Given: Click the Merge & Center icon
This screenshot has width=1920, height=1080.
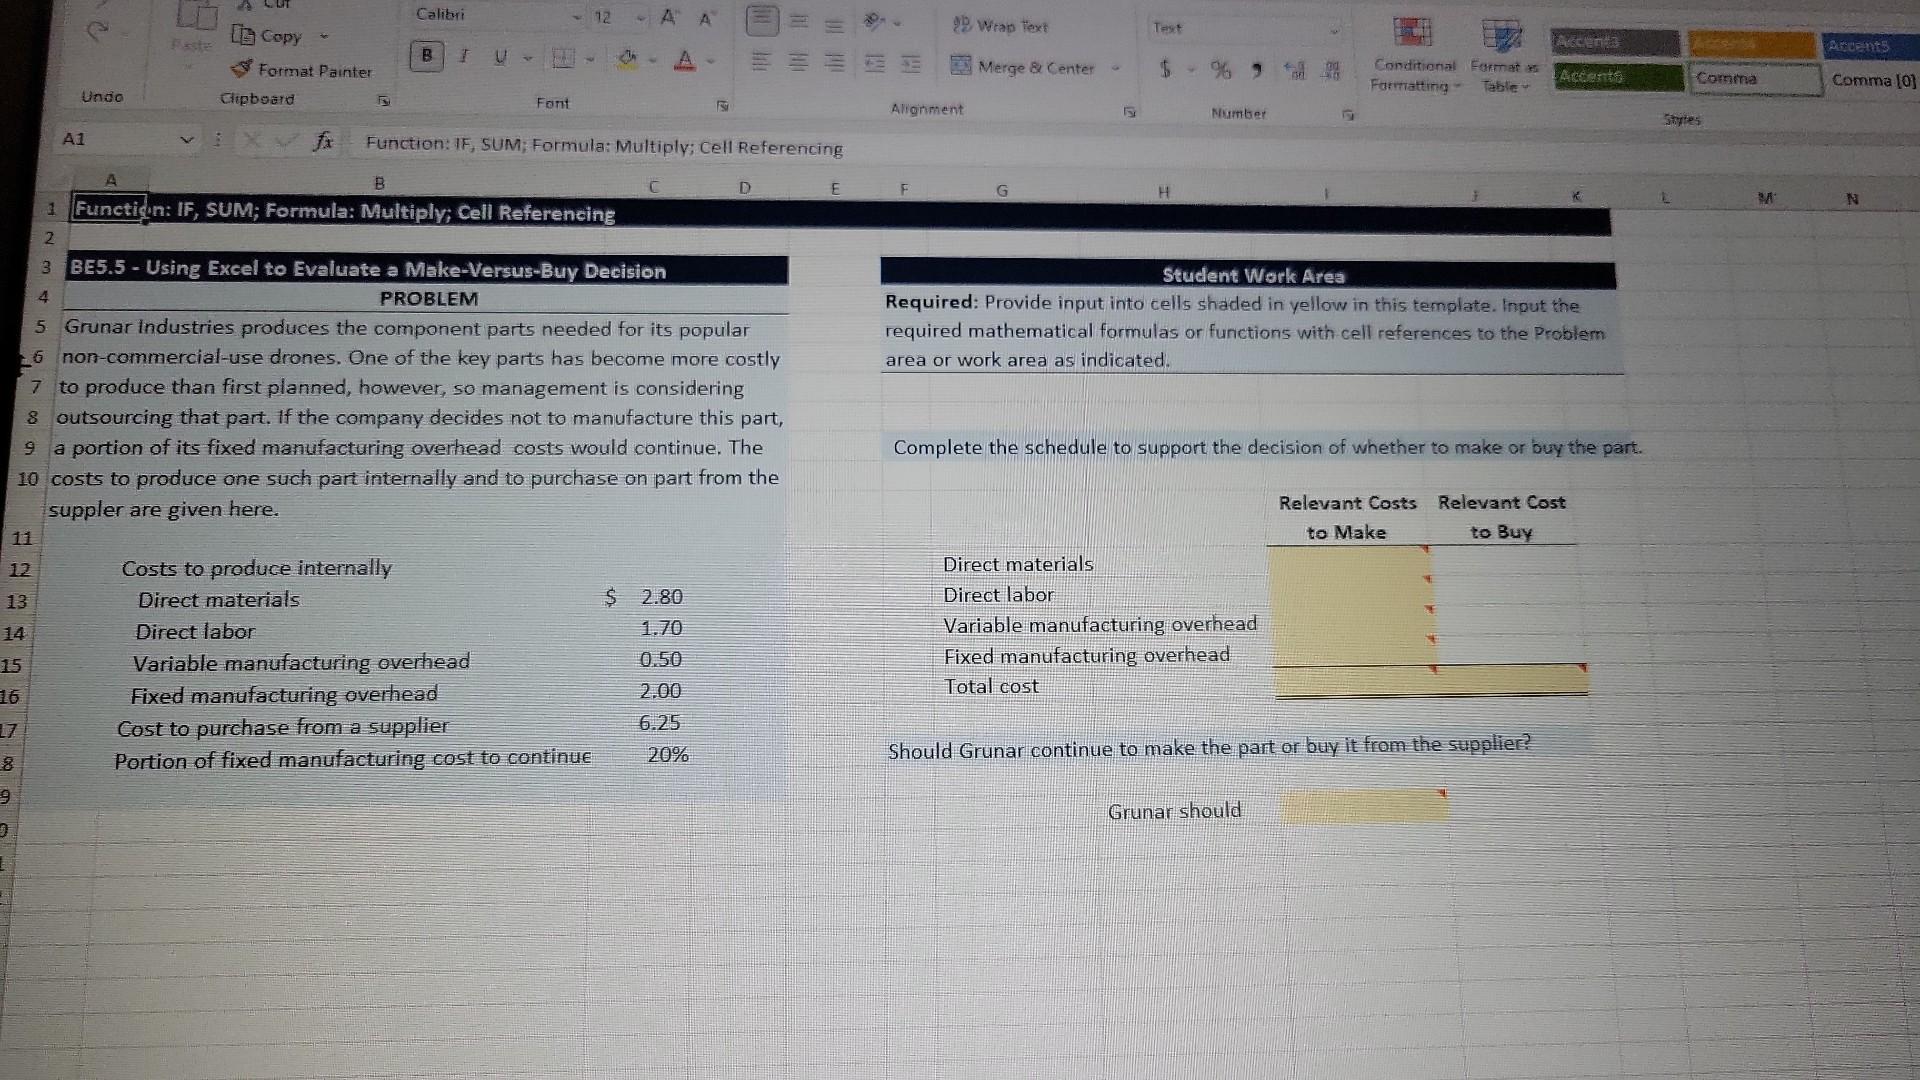Looking at the screenshot, I should [x=963, y=68].
